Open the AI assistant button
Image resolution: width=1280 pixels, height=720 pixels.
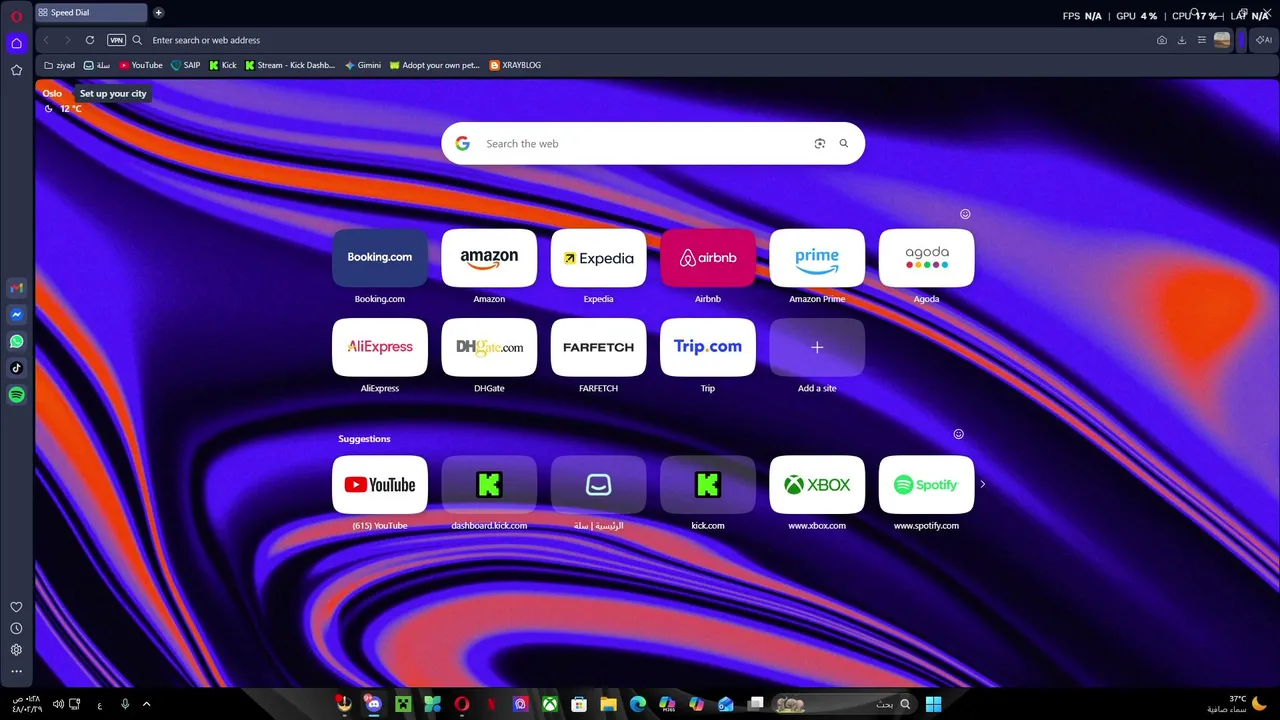1264,40
